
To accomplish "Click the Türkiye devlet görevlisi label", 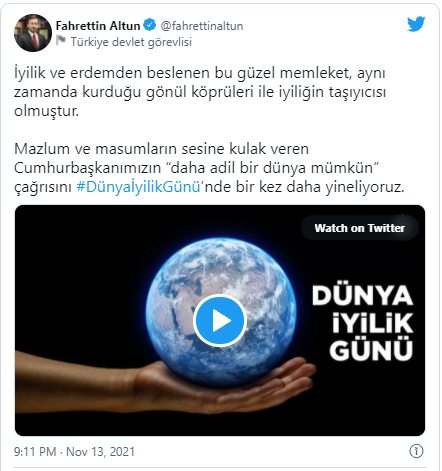I will (131, 42).
